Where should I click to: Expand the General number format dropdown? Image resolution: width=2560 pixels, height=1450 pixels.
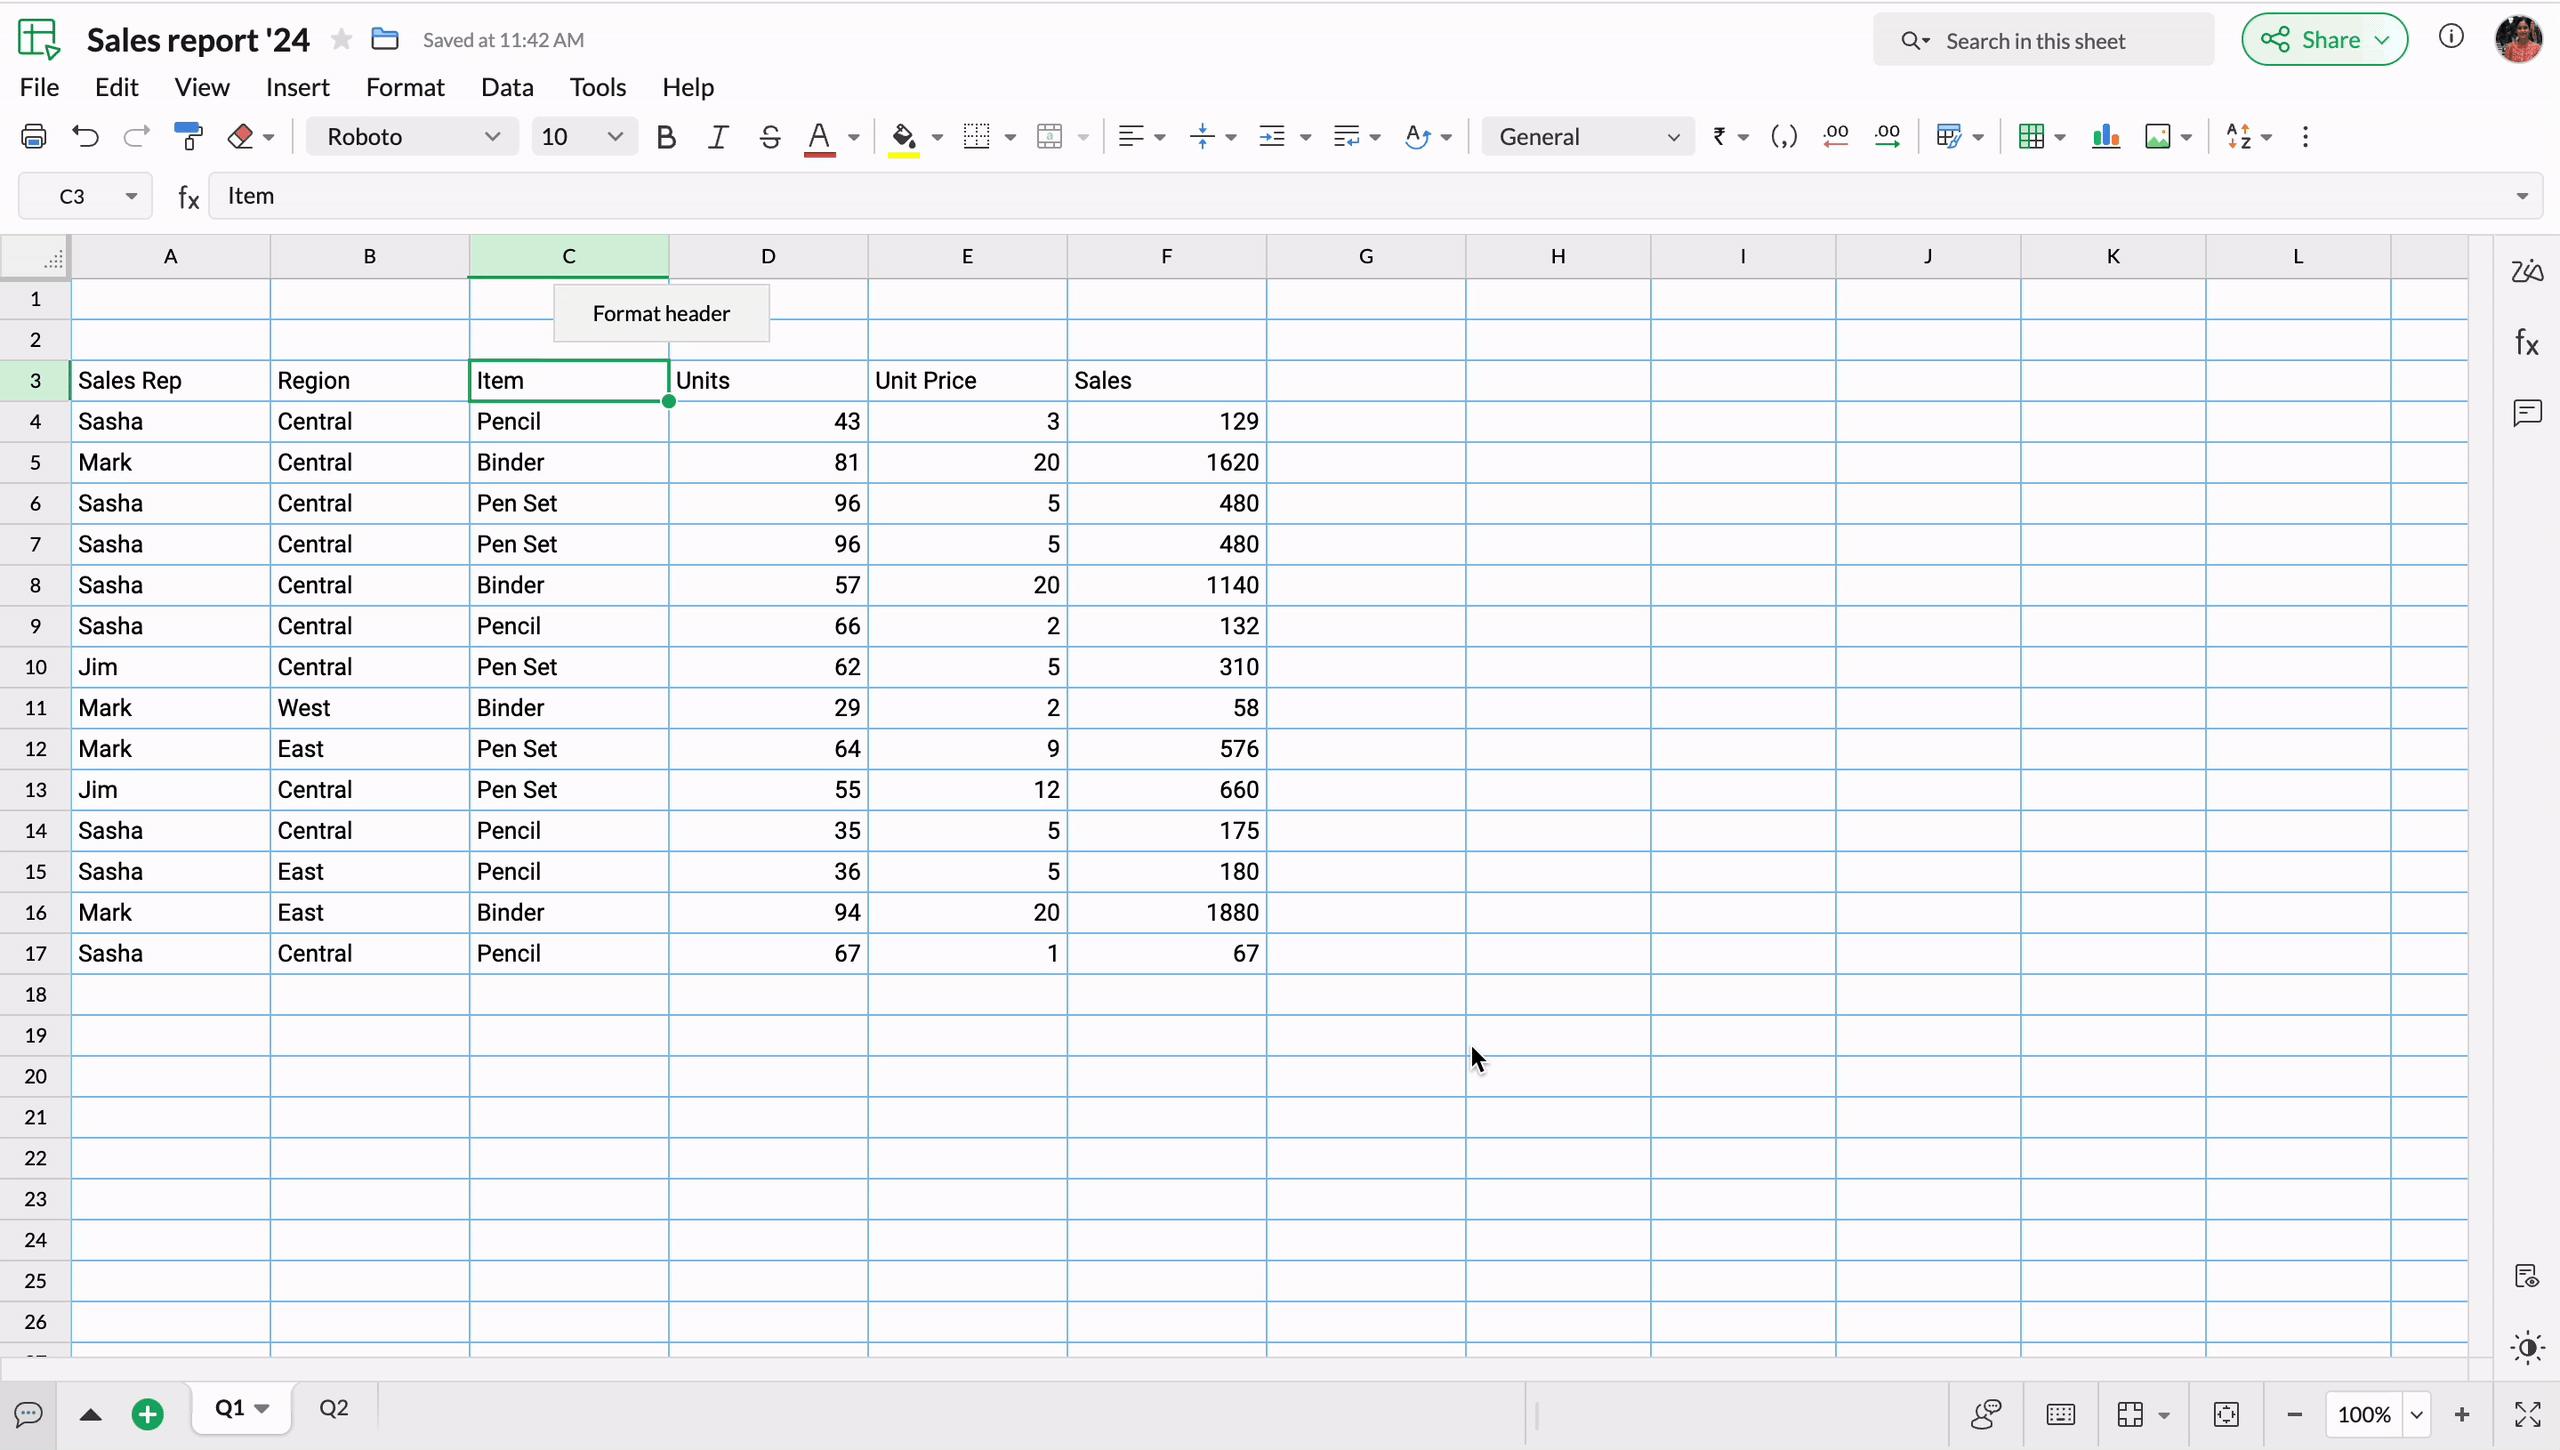(x=1588, y=137)
